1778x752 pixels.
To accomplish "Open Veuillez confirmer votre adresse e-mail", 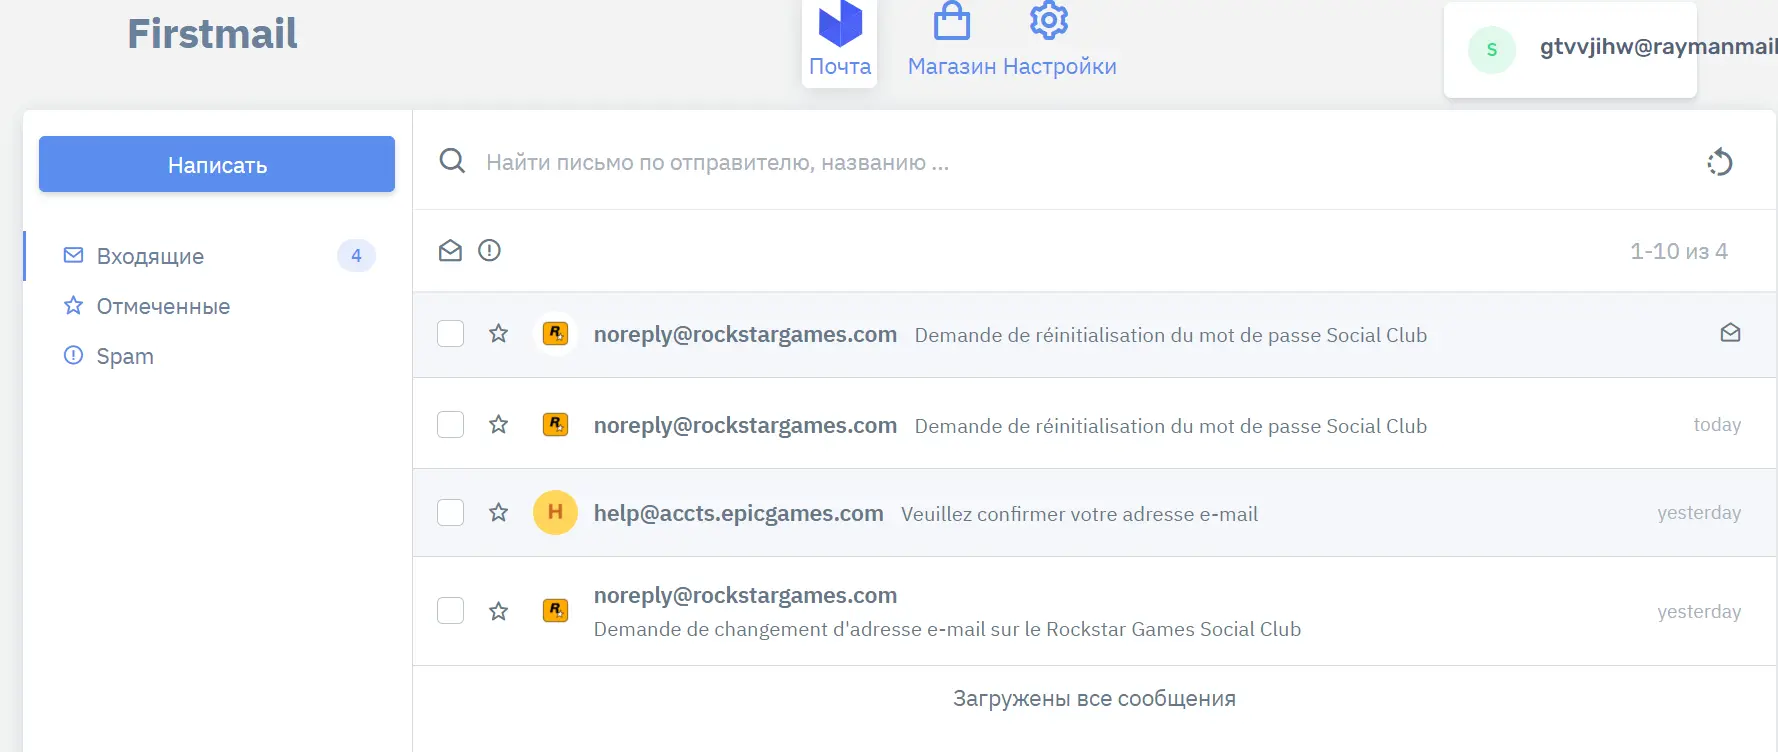I will (1079, 514).
